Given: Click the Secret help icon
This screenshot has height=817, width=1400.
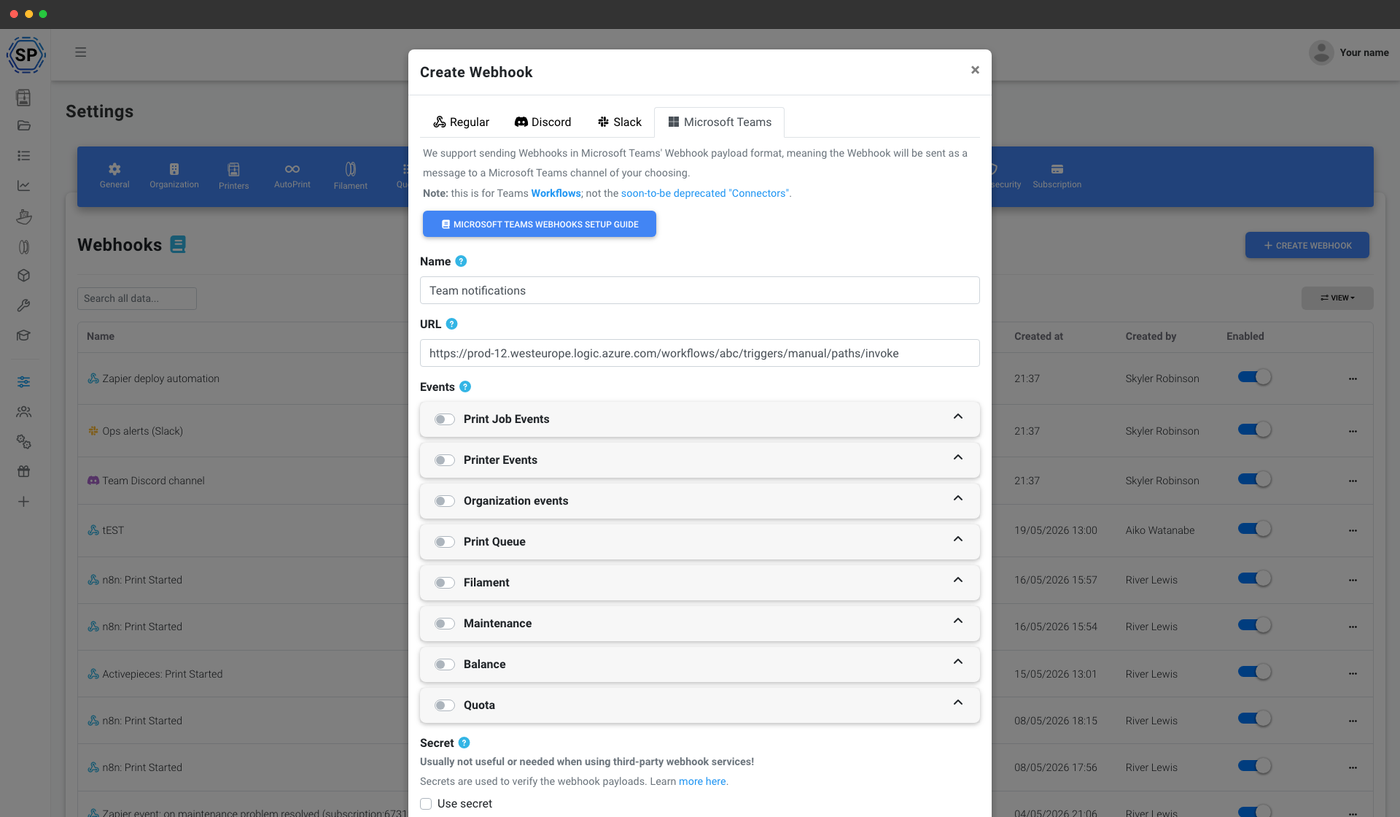Looking at the screenshot, I should click(x=464, y=743).
